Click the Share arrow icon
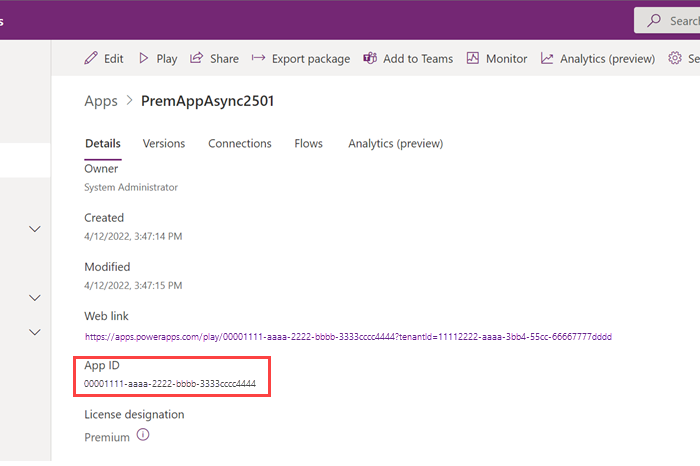This screenshot has height=466, width=700. (x=196, y=58)
